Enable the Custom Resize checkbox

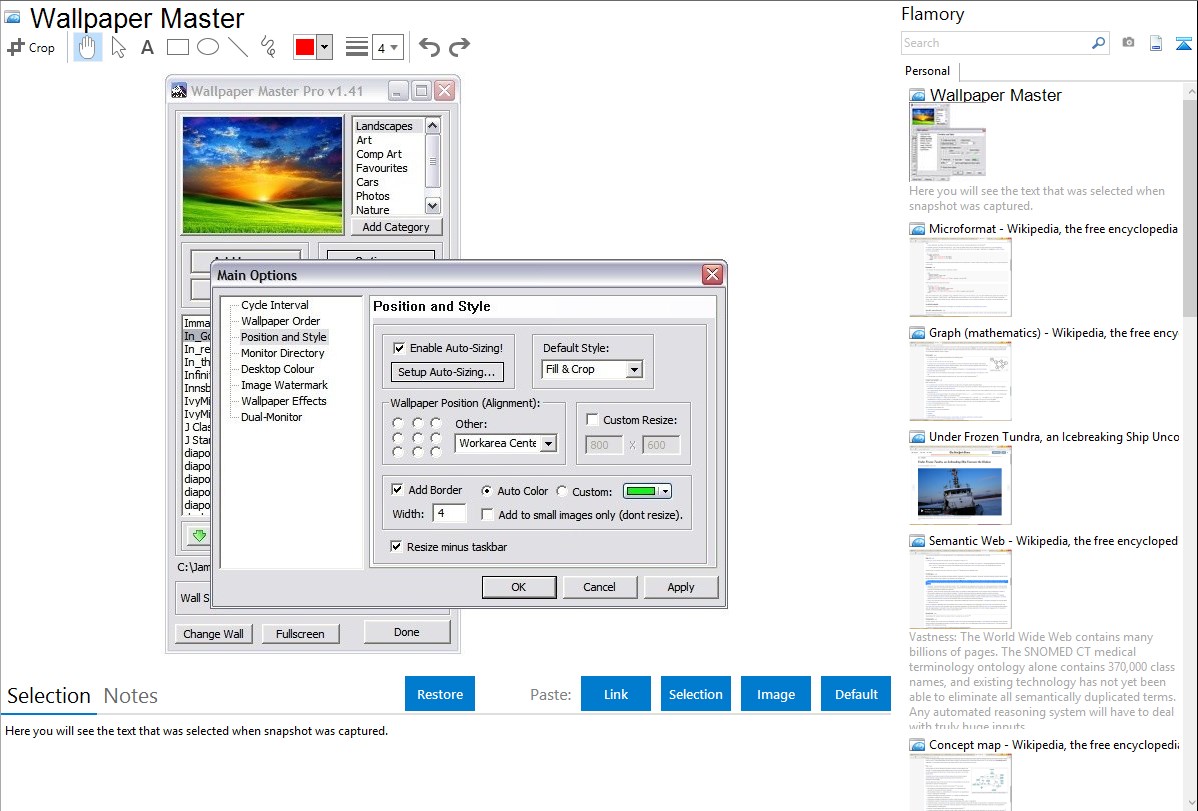tap(592, 420)
